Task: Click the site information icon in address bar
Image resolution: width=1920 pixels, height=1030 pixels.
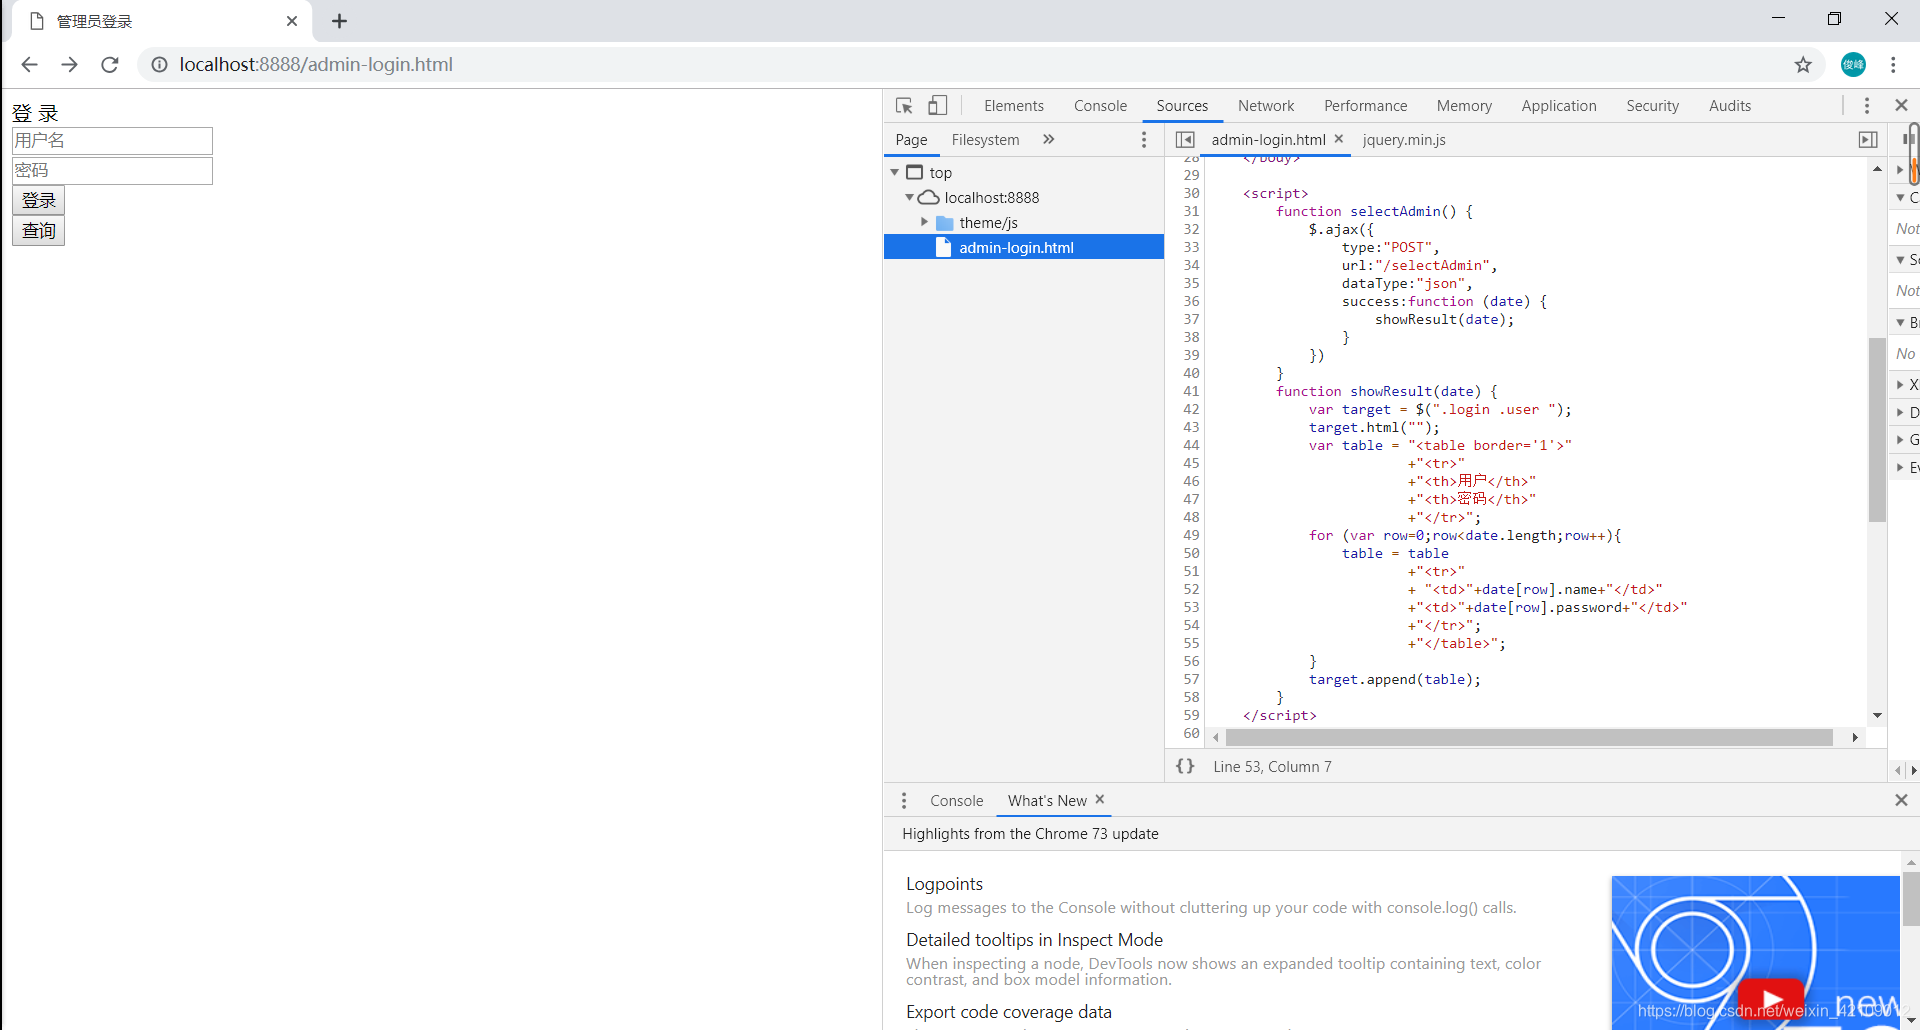Action: pyautogui.click(x=159, y=65)
